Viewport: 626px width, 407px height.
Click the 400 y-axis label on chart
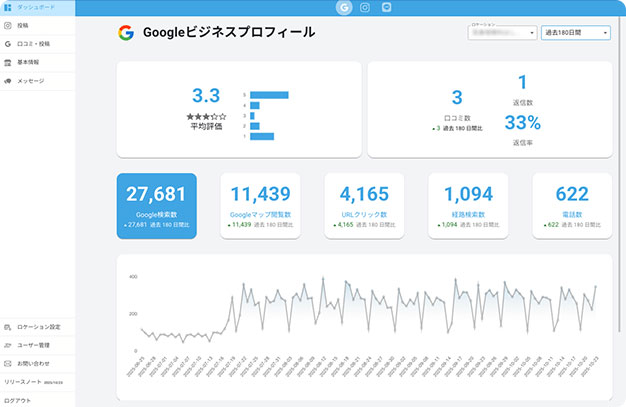[133, 277]
